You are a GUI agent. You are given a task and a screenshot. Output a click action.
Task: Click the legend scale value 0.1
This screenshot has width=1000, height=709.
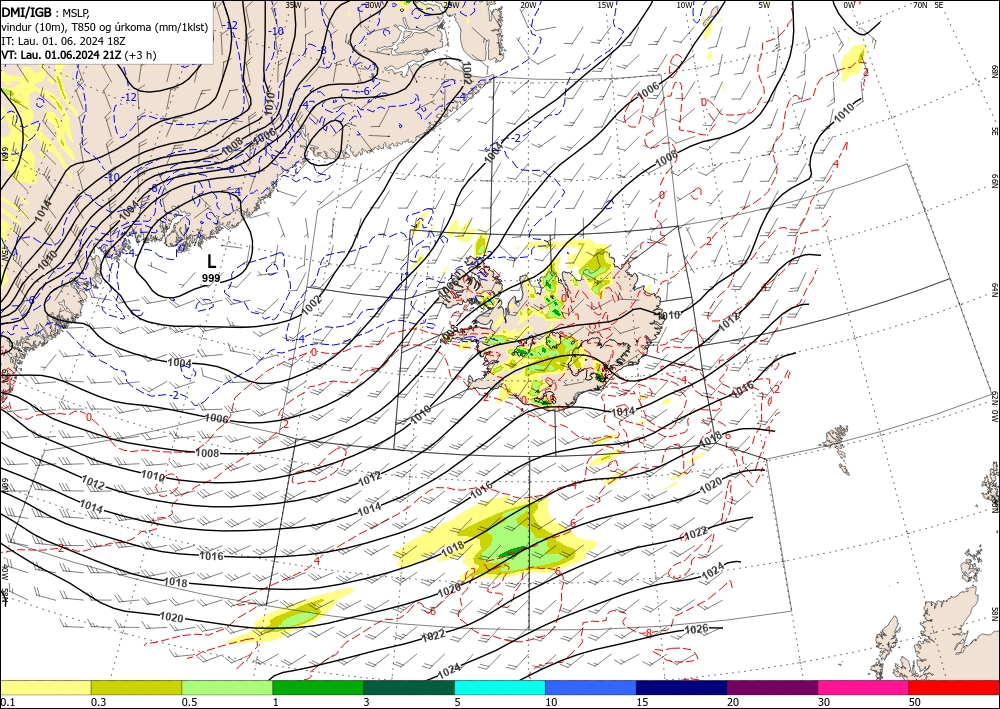click(6, 702)
